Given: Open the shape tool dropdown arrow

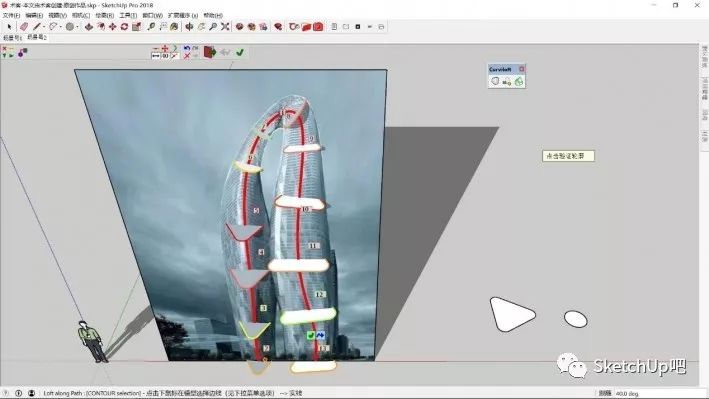Looking at the screenshot, I should [77, 27].
